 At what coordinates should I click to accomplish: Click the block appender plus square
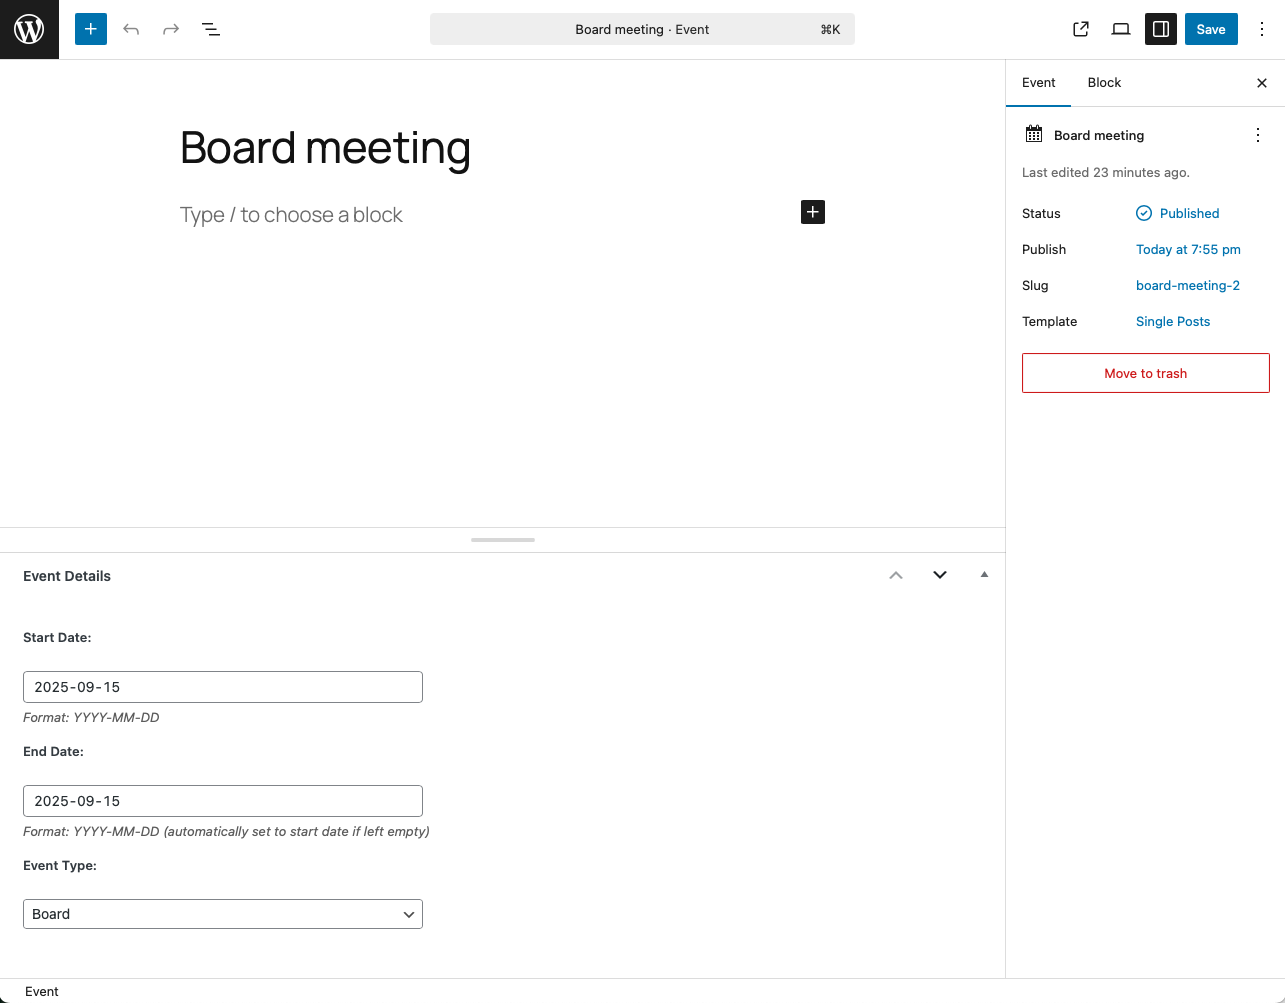pos(812,211)
